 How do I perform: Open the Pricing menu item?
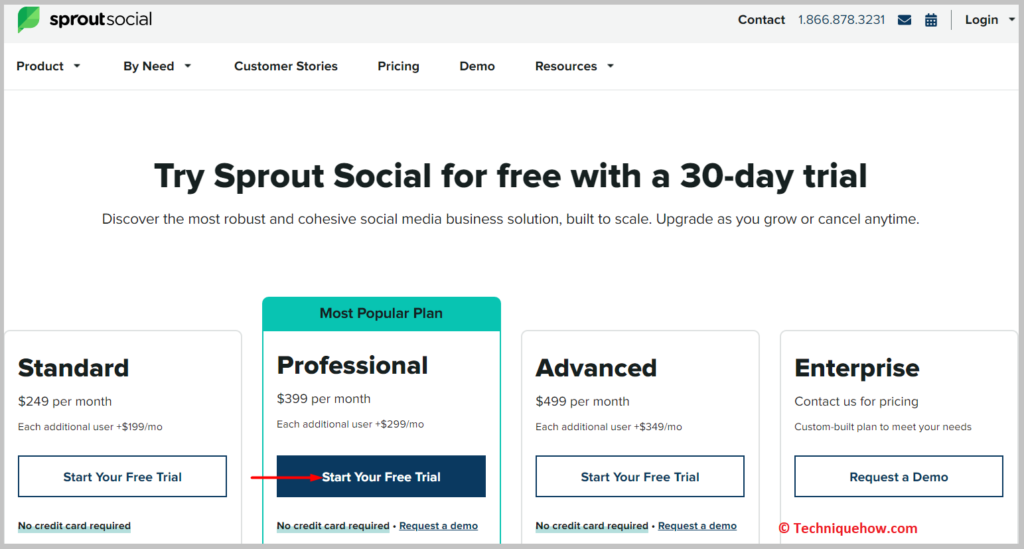coord(398,66)
